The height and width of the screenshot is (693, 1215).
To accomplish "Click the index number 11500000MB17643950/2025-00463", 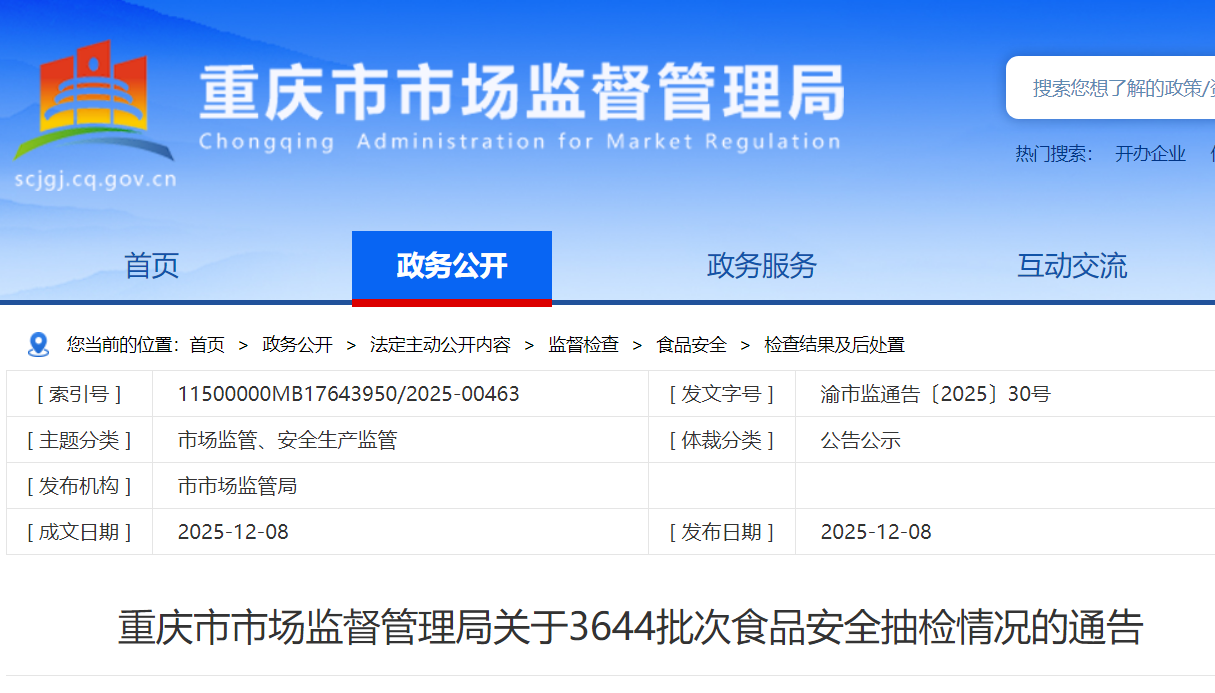I will pyautogui.click(x=348, y=394).
